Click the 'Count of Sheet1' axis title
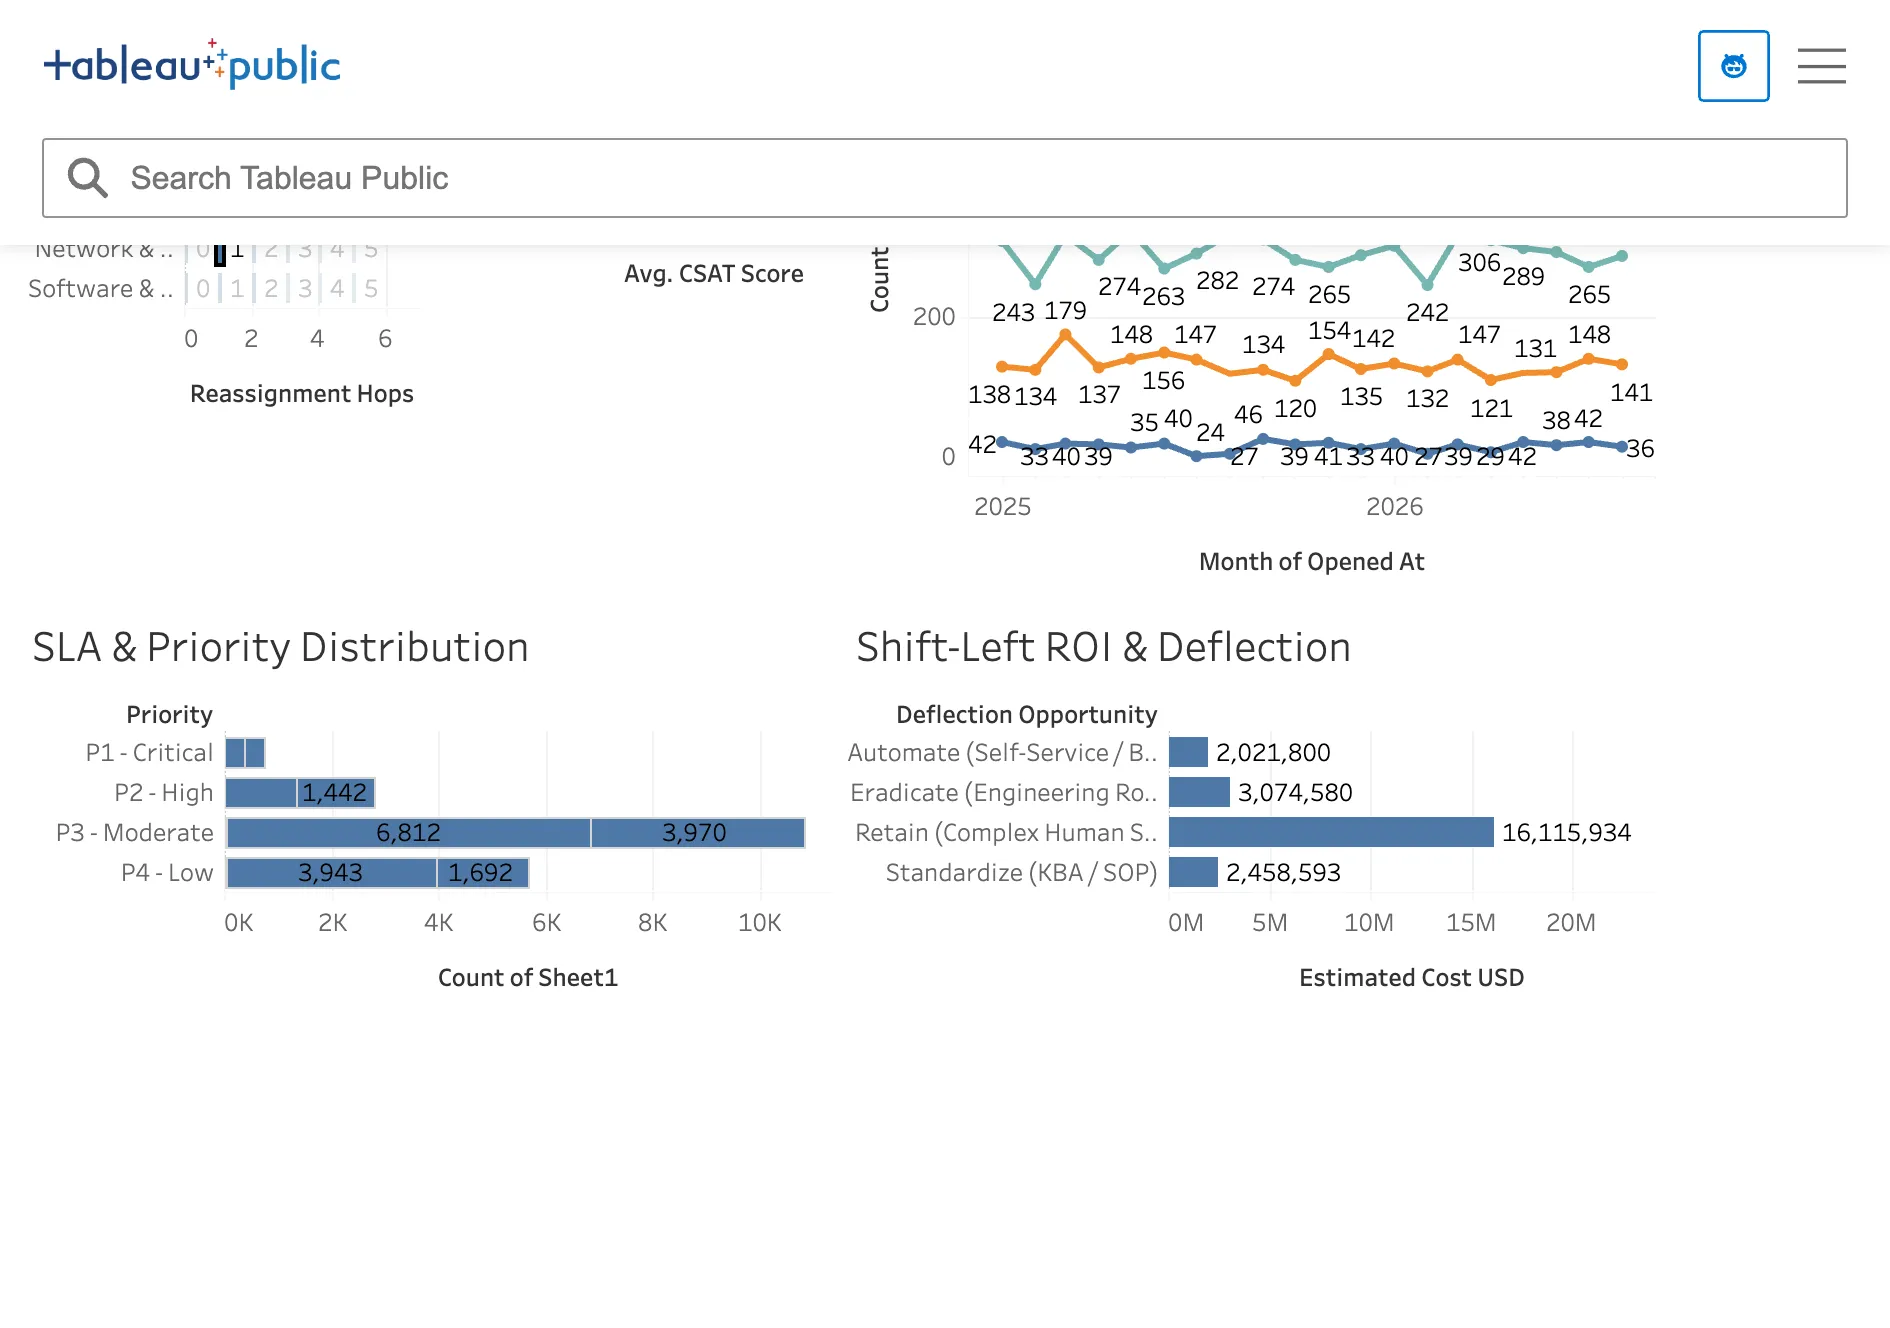1890x1328 pixels. (528, 978)
